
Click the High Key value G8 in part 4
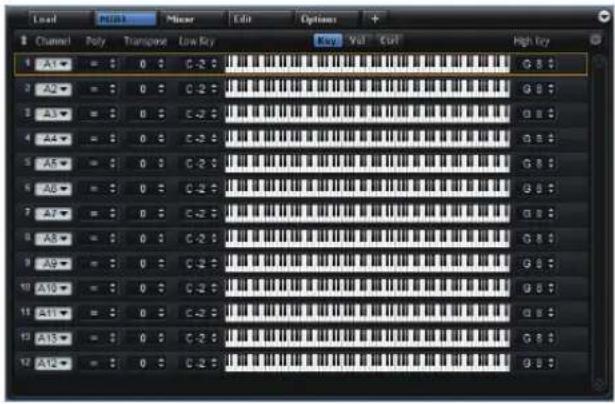point(533,139)
